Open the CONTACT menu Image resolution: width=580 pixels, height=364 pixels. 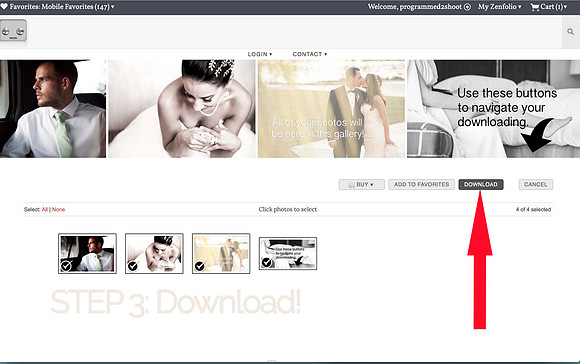click(310, 54)
